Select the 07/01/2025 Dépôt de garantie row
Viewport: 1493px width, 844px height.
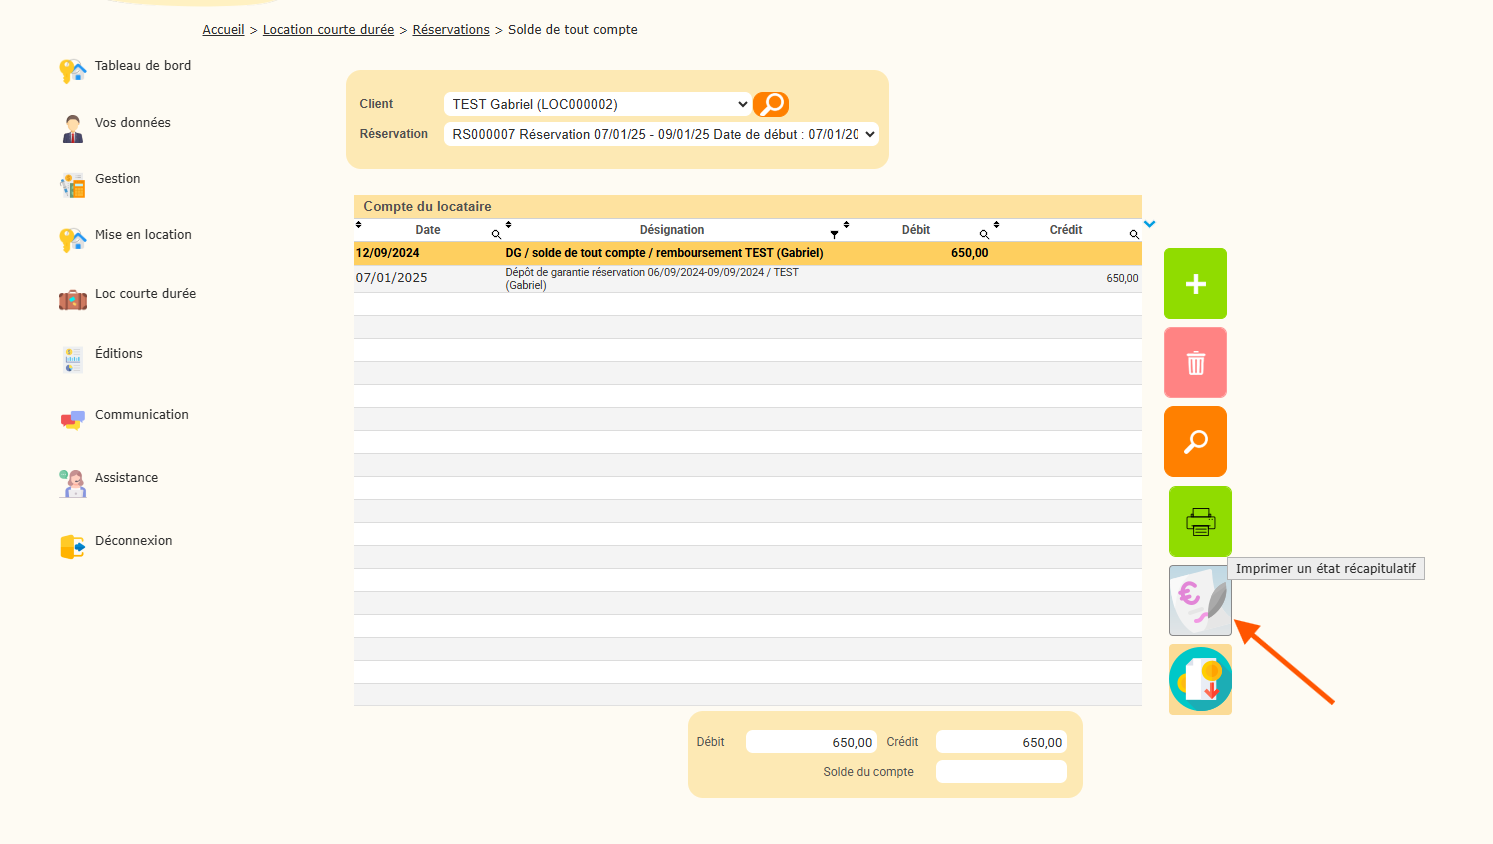pos(748,278)
